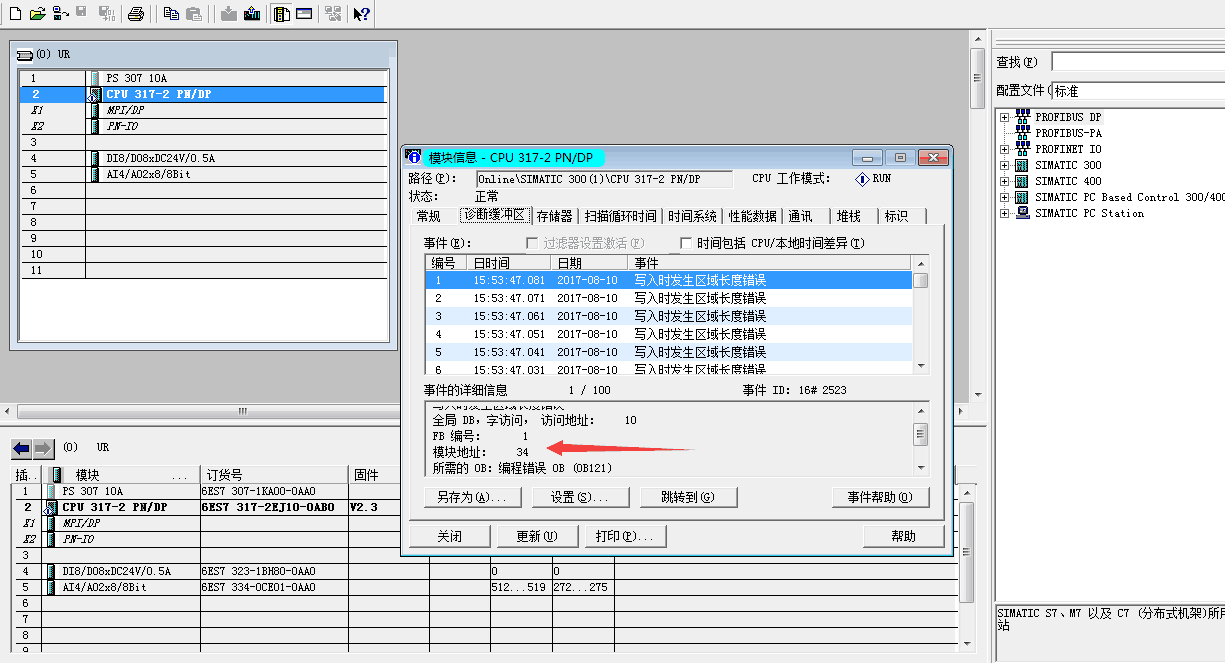The height and width of the screenshot is (663, 1225).
Task: Click the rack view horizontal scrollbar
Action: [244, 412]
